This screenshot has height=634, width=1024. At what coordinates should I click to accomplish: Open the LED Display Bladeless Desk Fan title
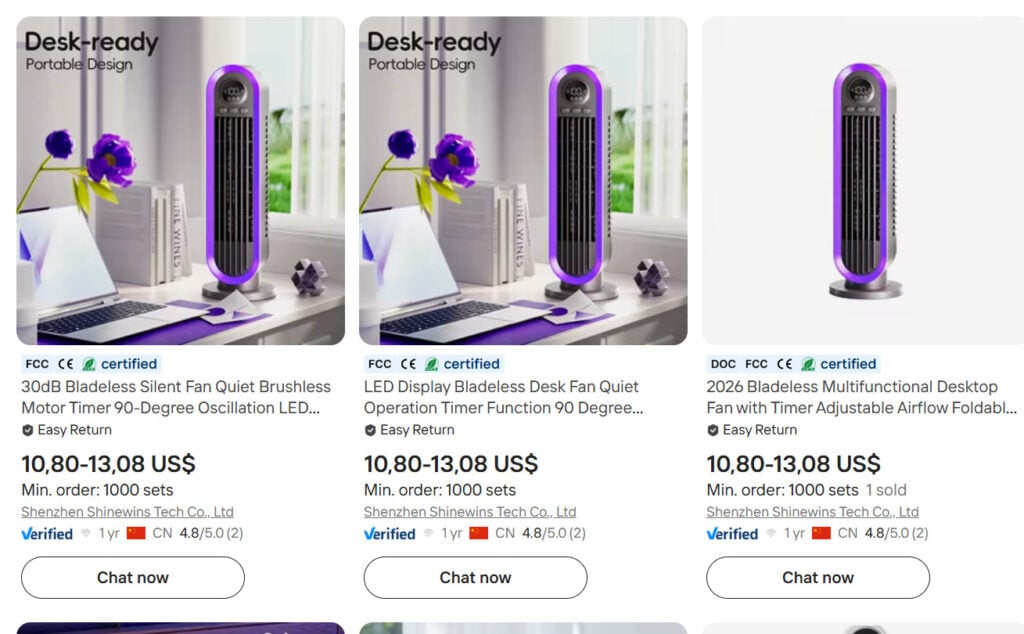[504, 397]
